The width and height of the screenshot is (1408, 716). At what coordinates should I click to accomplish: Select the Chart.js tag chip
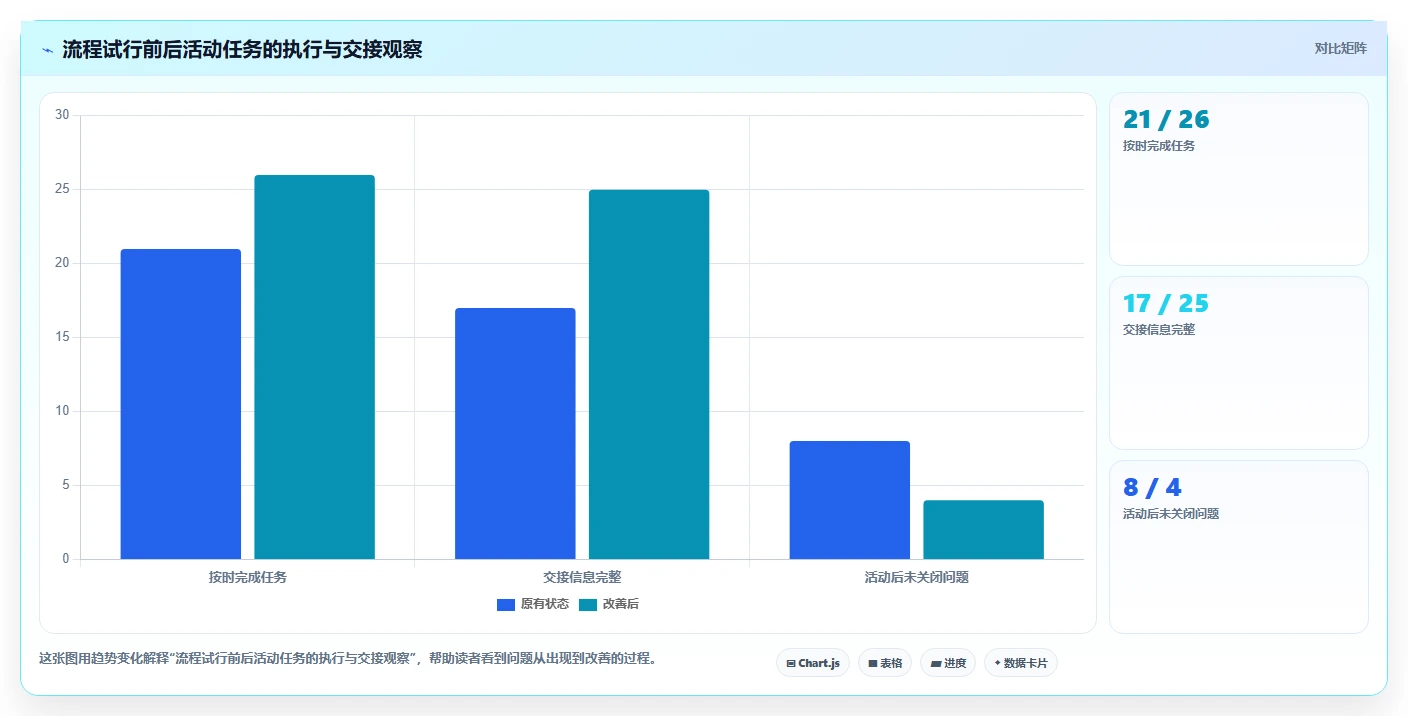[x=813, y=663]
